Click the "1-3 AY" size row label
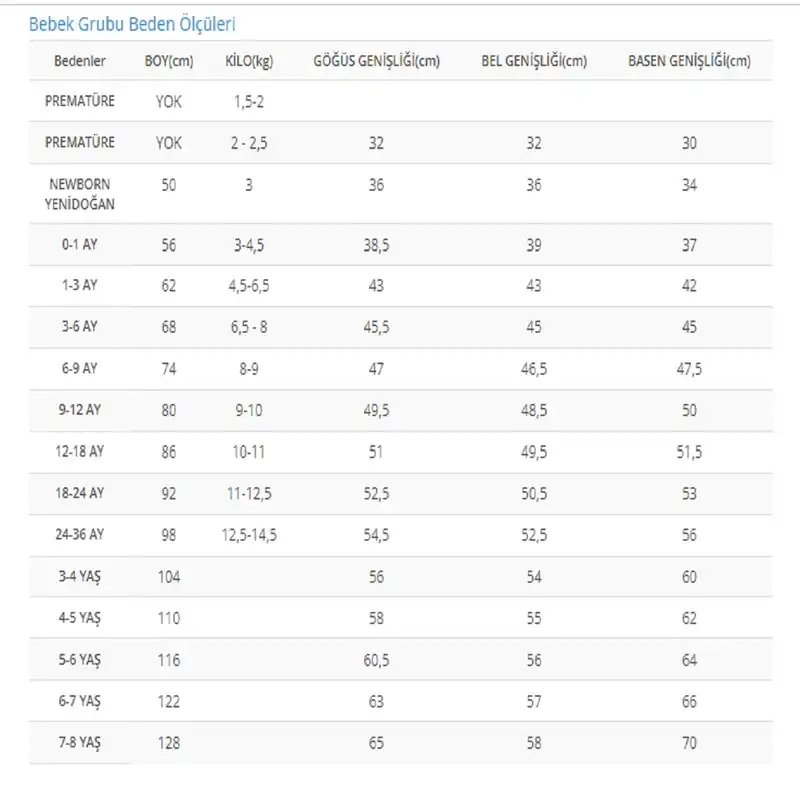 (x=80, y=286)
